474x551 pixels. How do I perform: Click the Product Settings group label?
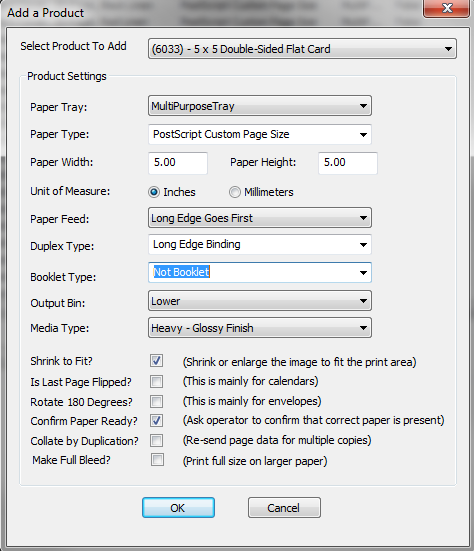click(x=67, y=76)
